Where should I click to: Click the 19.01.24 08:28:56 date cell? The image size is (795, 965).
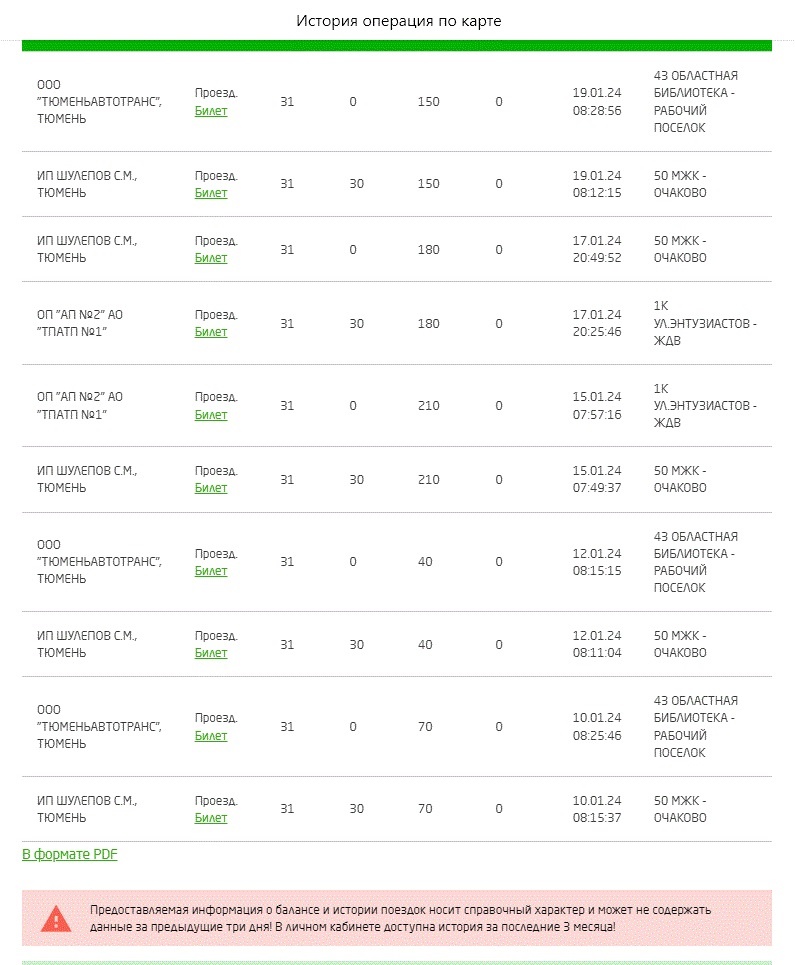coord(597,102)
